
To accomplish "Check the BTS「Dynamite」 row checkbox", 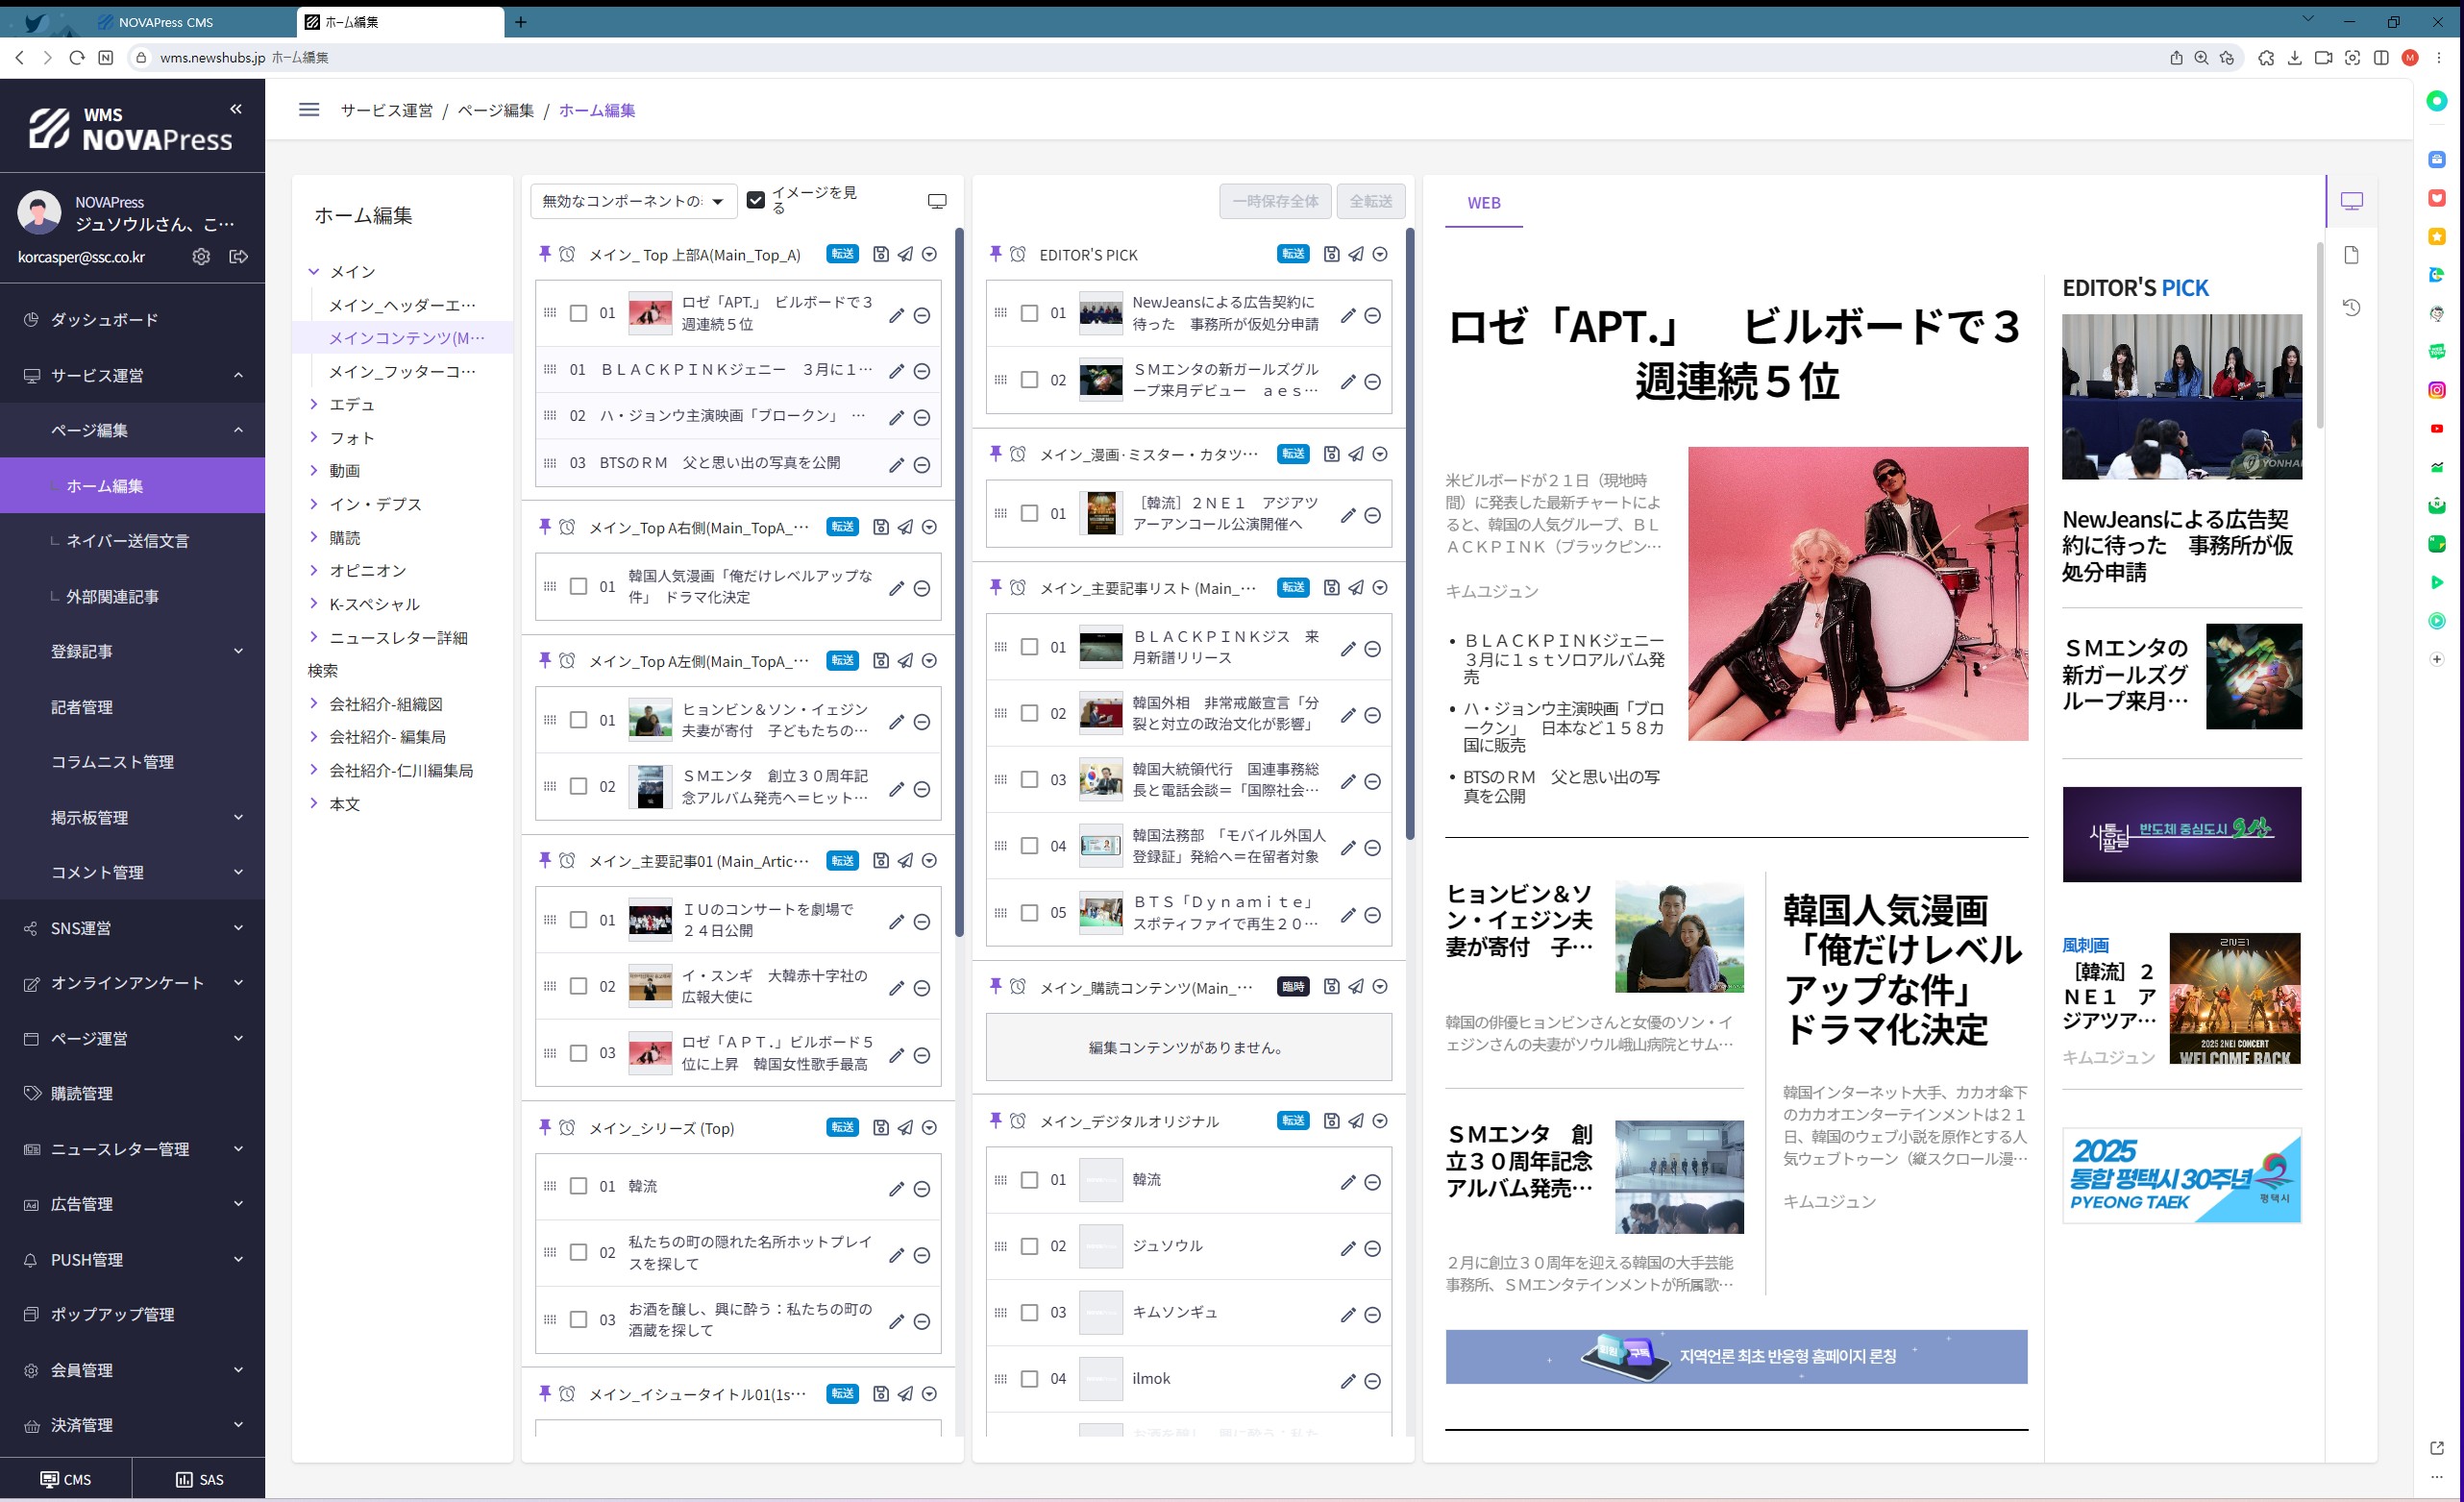I will (x=1029, y=913).
